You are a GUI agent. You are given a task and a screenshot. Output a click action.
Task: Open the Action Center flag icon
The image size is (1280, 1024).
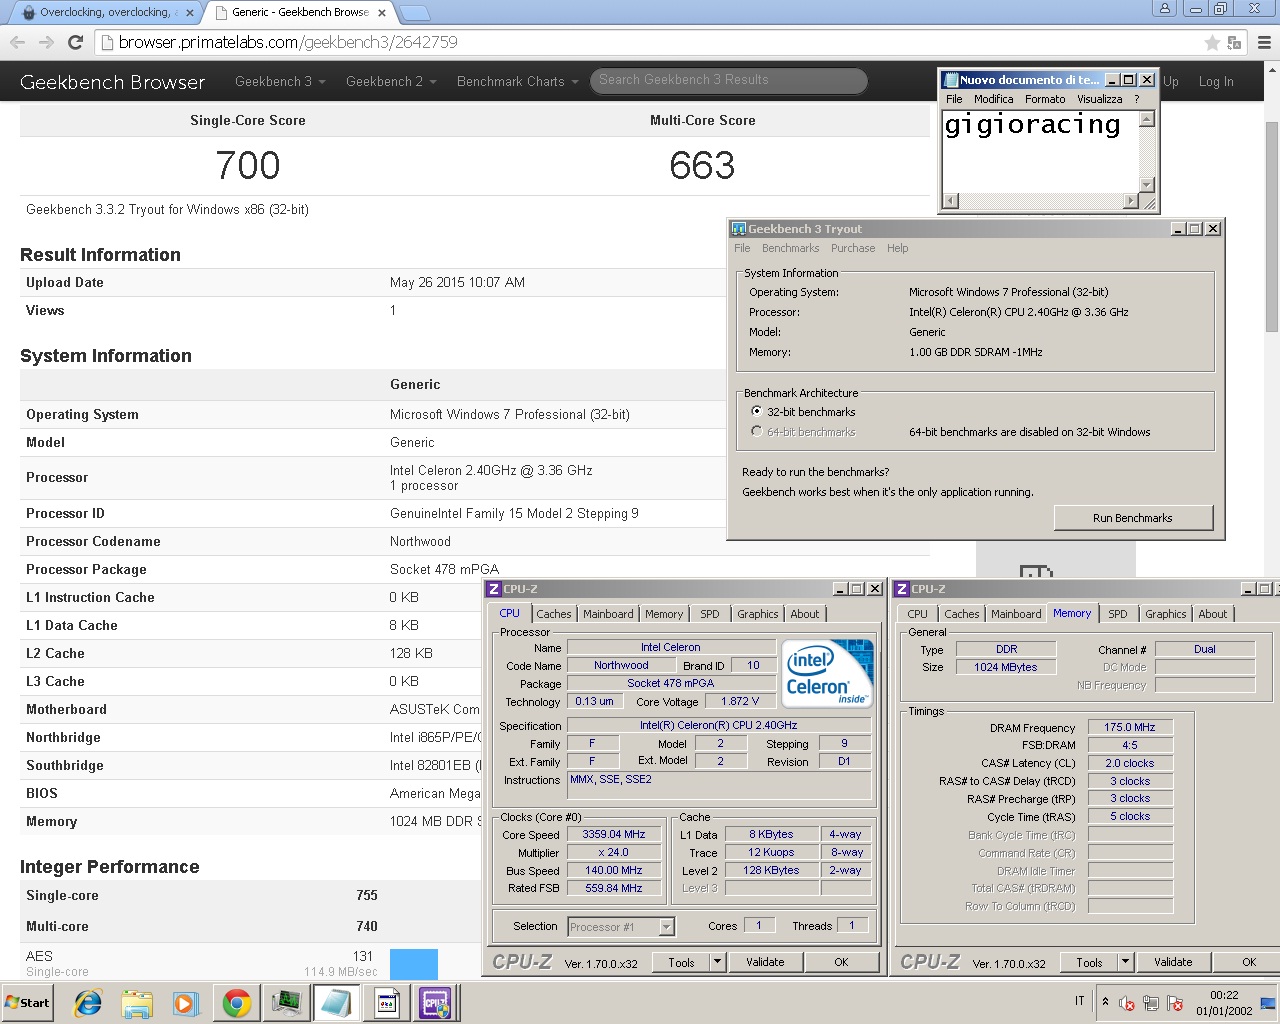pos(1175,1003)
